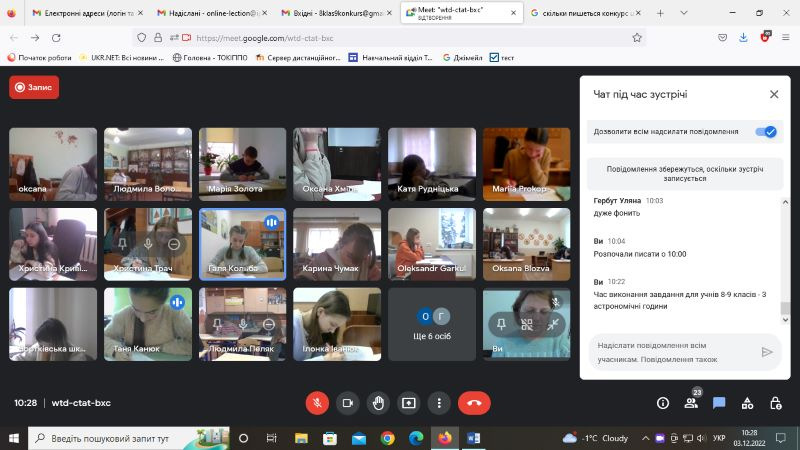Open the Navchalnyi viddil bookmark
The image size is (800, 450).
tap(390, 58)
